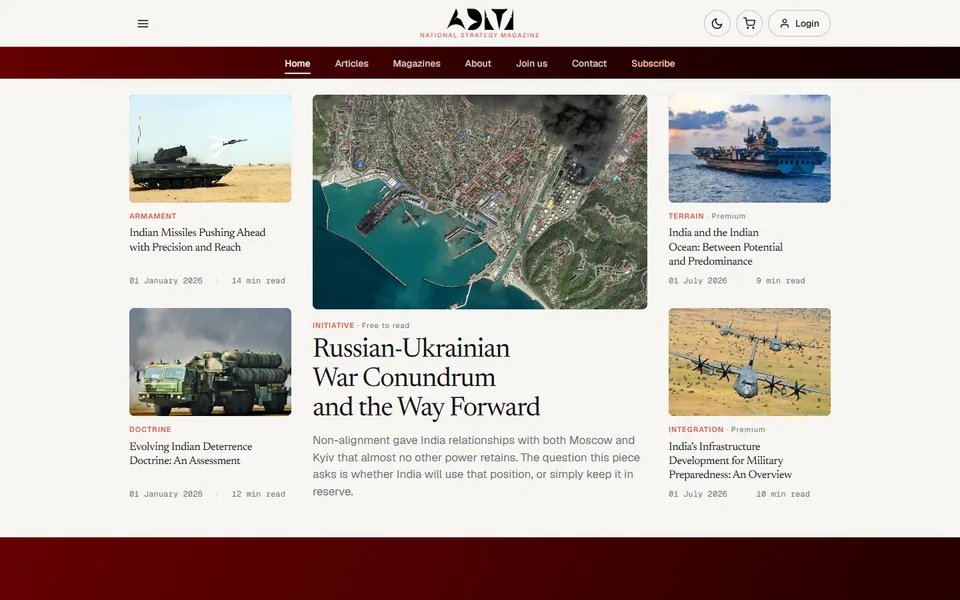Select the Home nav item
This screenshot has height=600, width=960.
coord(297,64)
